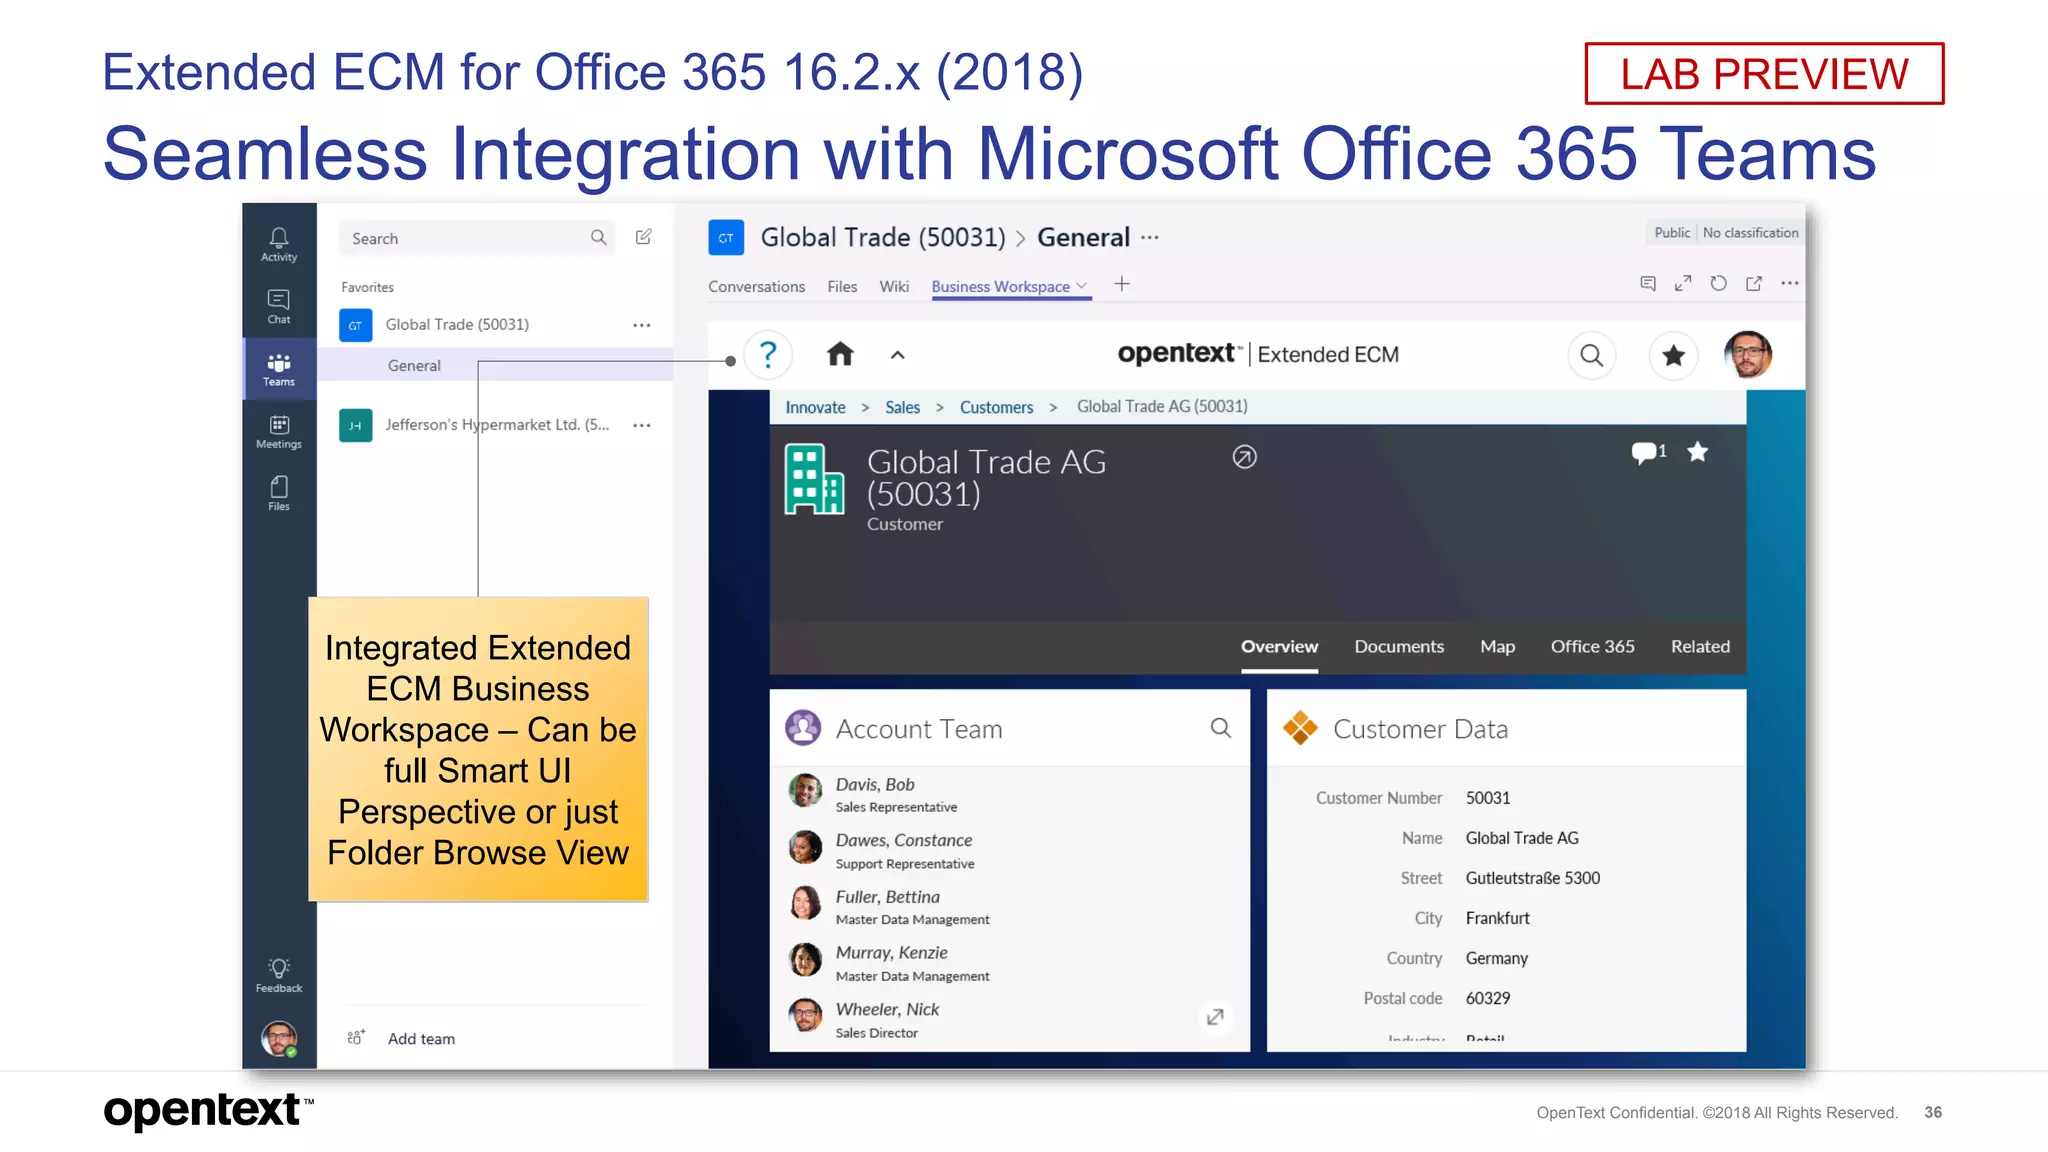Open the Wiki tab

(x=894, y=286)
